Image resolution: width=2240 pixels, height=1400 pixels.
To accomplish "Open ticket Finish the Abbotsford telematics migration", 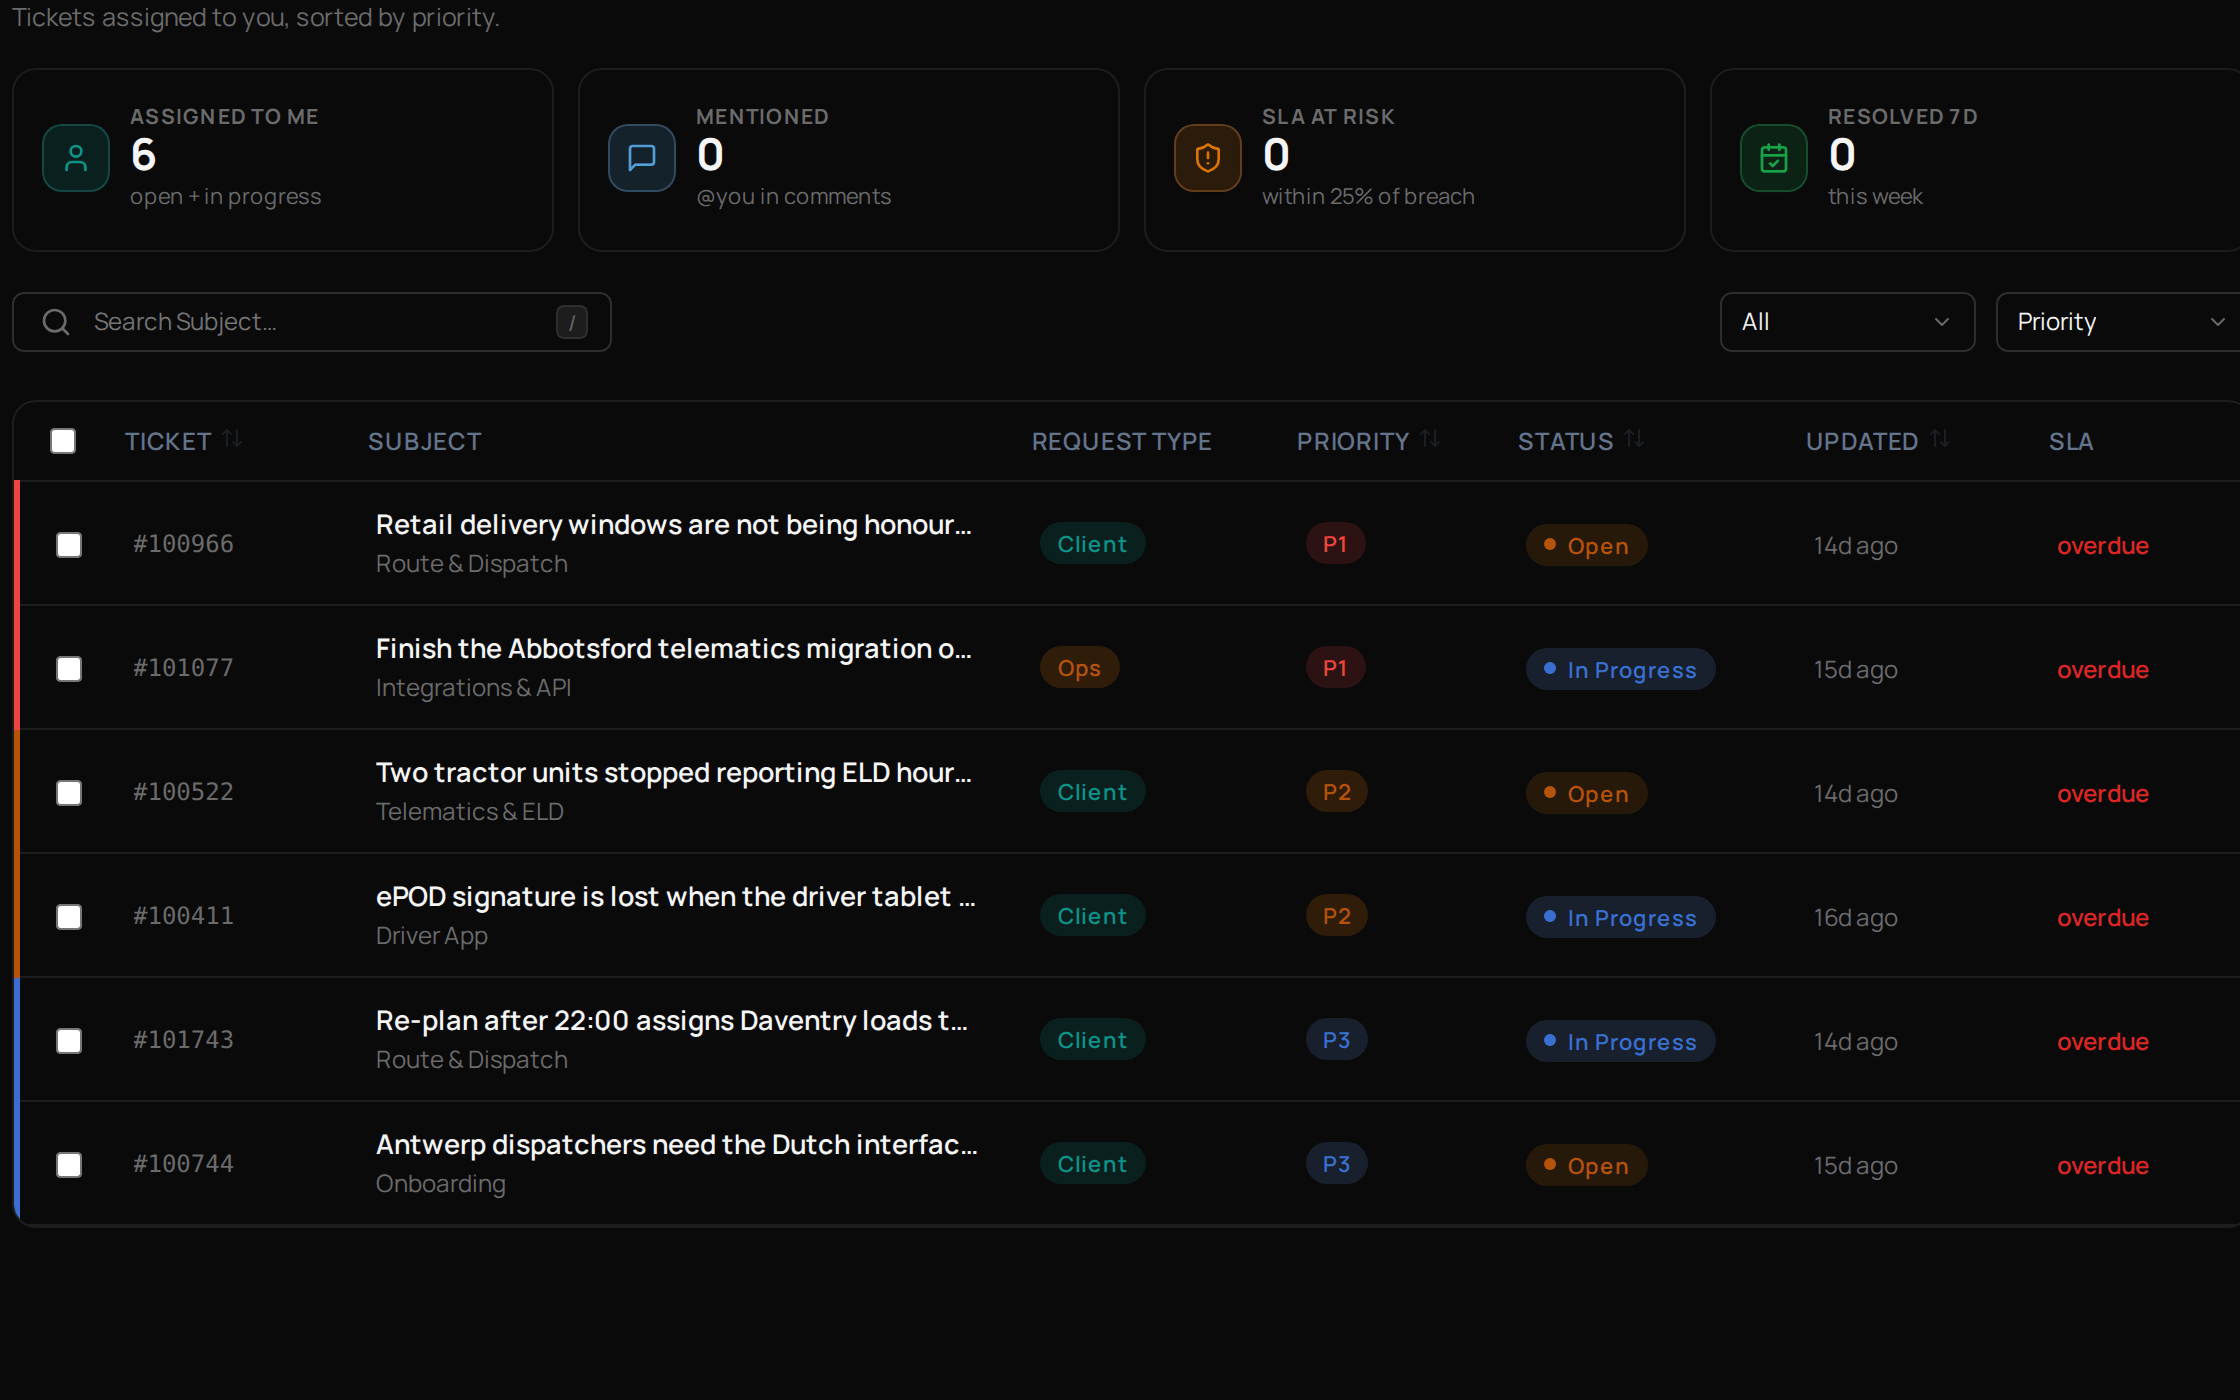I will tap(673, 649).
